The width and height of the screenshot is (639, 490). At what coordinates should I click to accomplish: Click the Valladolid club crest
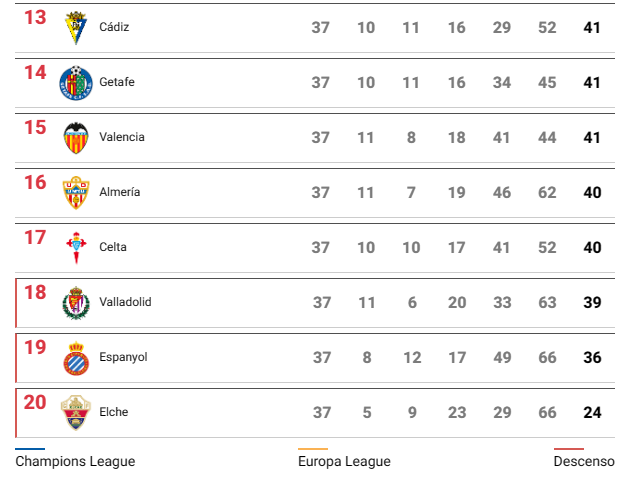(x=76, y=302)
